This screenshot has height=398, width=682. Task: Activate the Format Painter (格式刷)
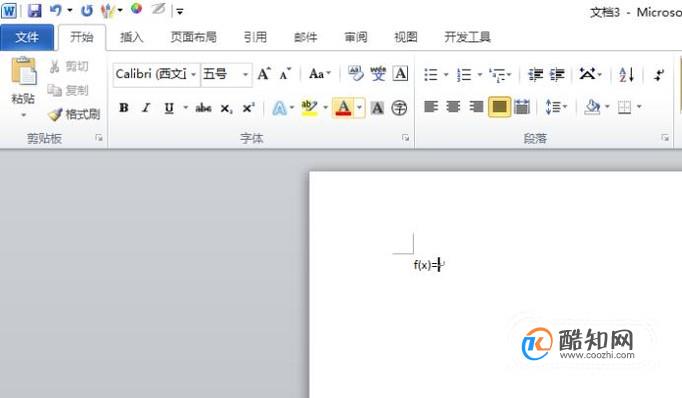(x=74, y=114)
